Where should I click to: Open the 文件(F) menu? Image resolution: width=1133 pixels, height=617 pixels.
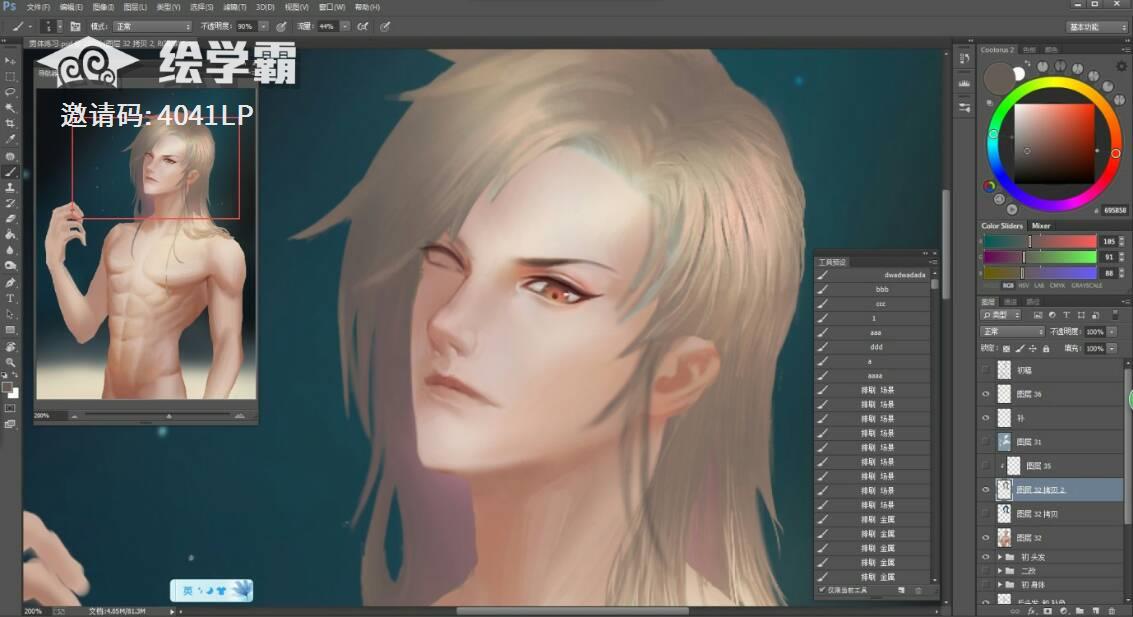tap(38, 7)
